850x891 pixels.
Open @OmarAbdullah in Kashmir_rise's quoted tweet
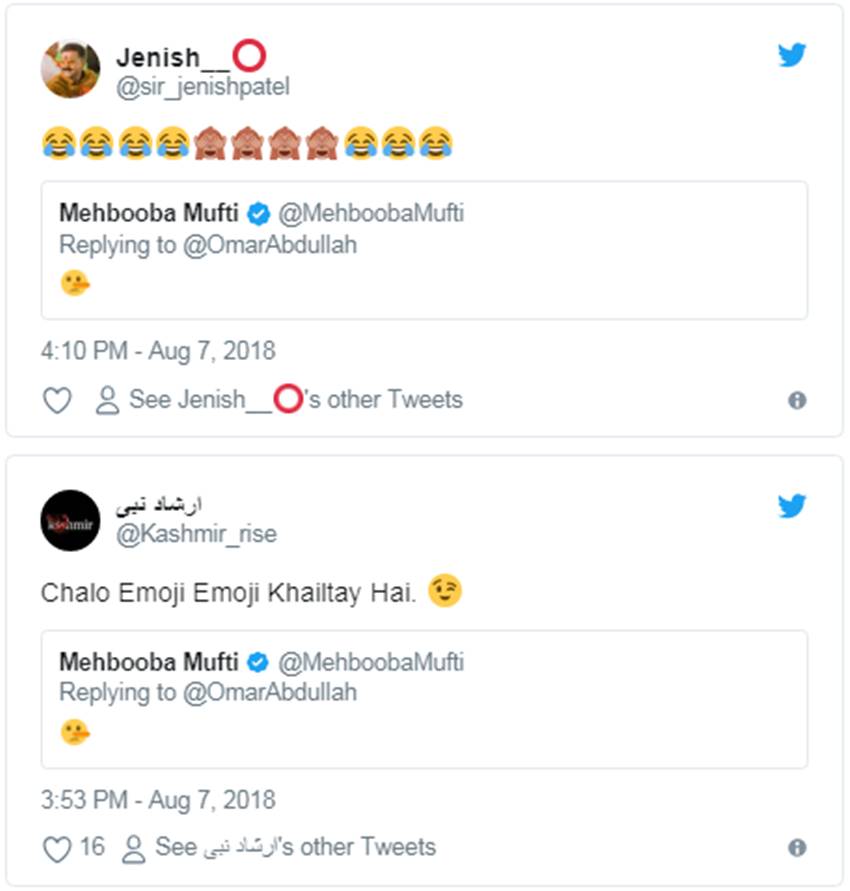tap(269, 692)
